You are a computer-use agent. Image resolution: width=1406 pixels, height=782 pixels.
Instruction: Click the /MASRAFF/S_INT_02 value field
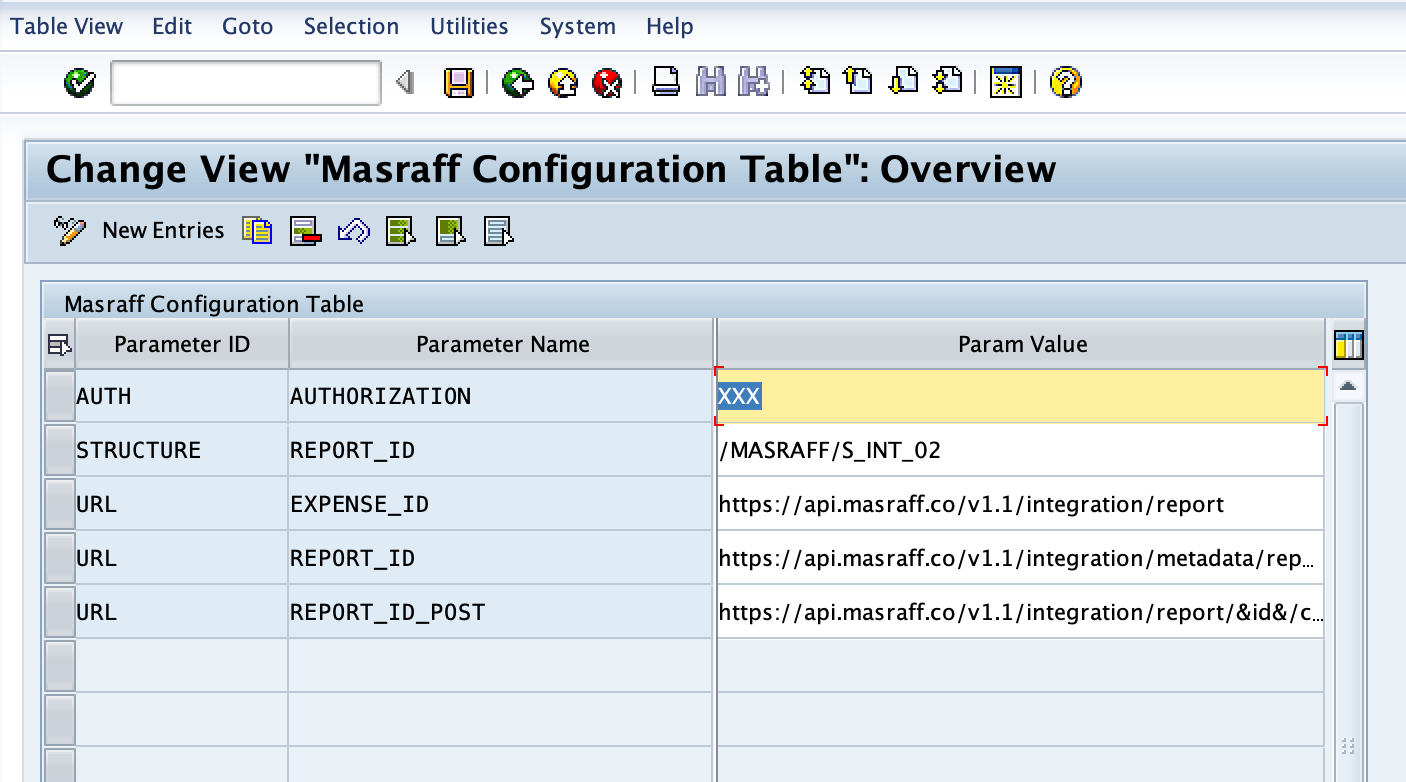pyautogui.click(x=1022, y=450)
